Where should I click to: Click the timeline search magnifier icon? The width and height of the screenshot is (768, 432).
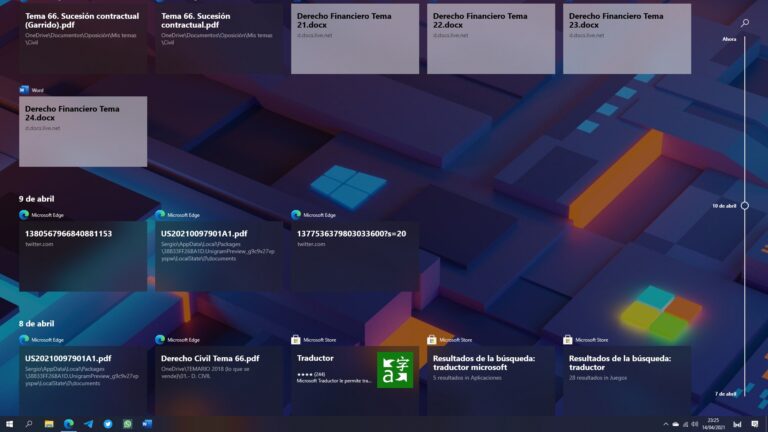click(x=745, y=22)
